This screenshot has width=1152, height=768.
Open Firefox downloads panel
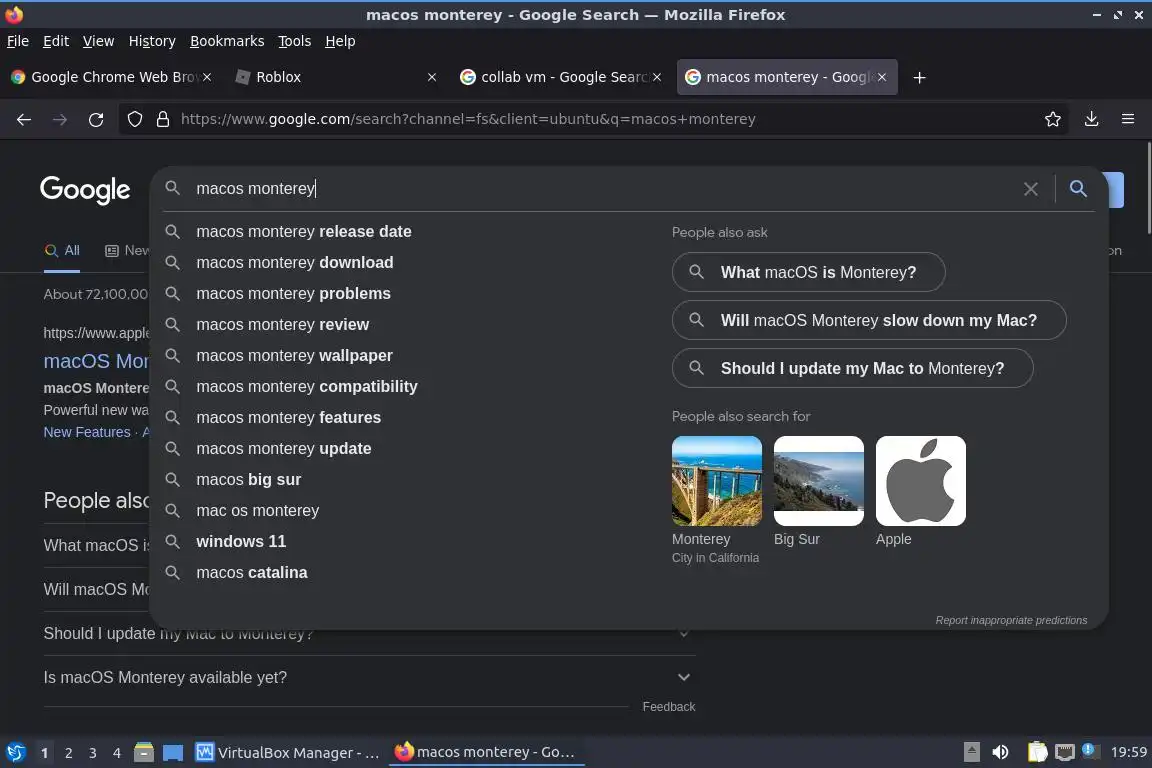[1091, 119]
